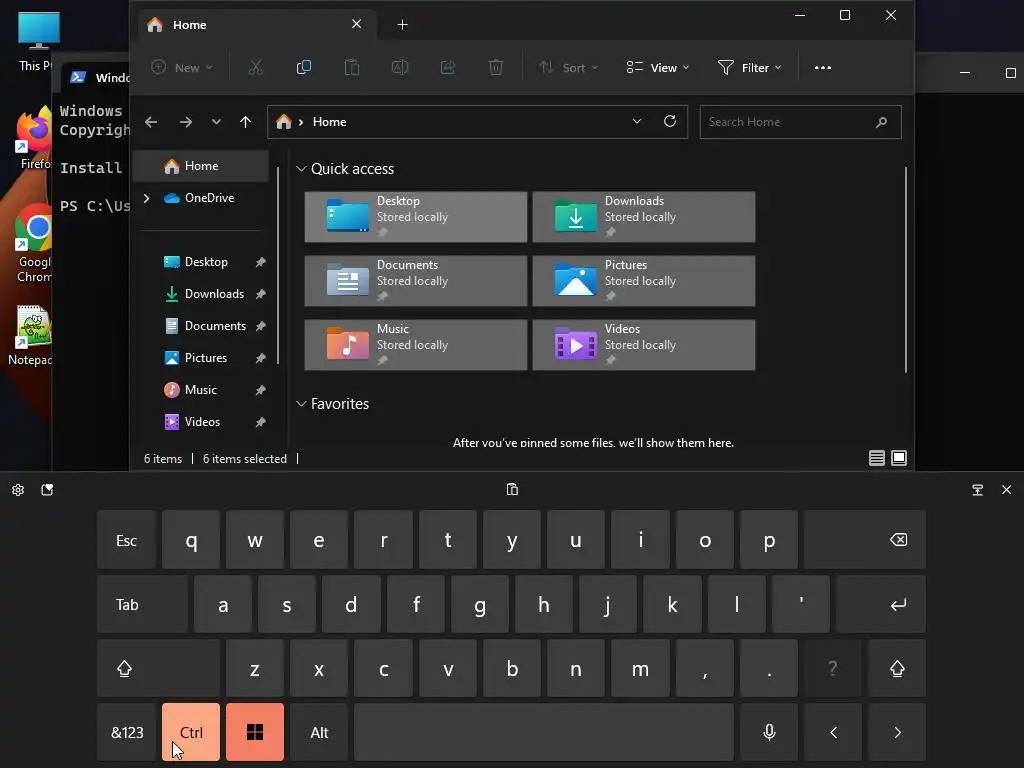Refresh the Home view
Image resolution: width=1024 pixels, height=768 pixels.
pyautogui.click(x=669, y=121)
